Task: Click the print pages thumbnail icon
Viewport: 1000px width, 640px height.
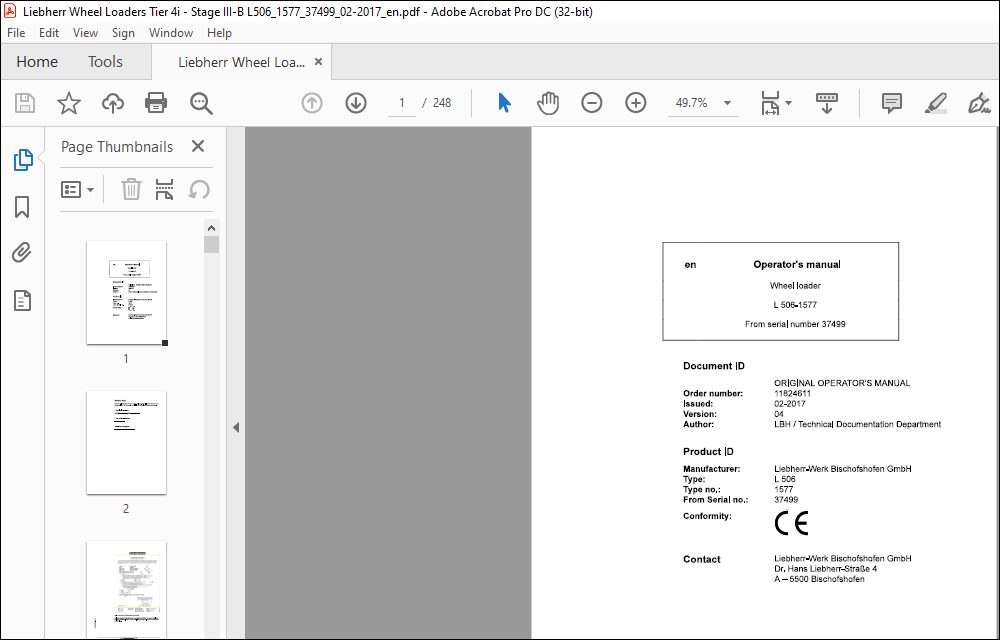Action: point(165,189)
